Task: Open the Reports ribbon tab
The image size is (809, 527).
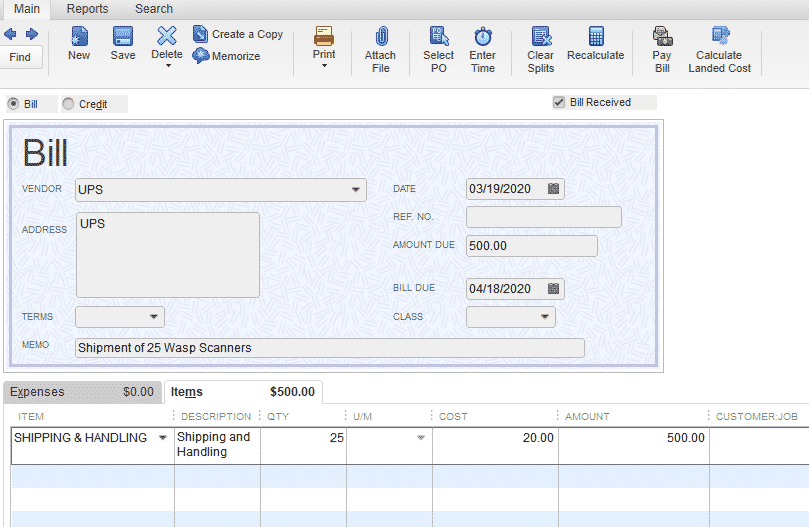Action: click(x=87, y=9)
